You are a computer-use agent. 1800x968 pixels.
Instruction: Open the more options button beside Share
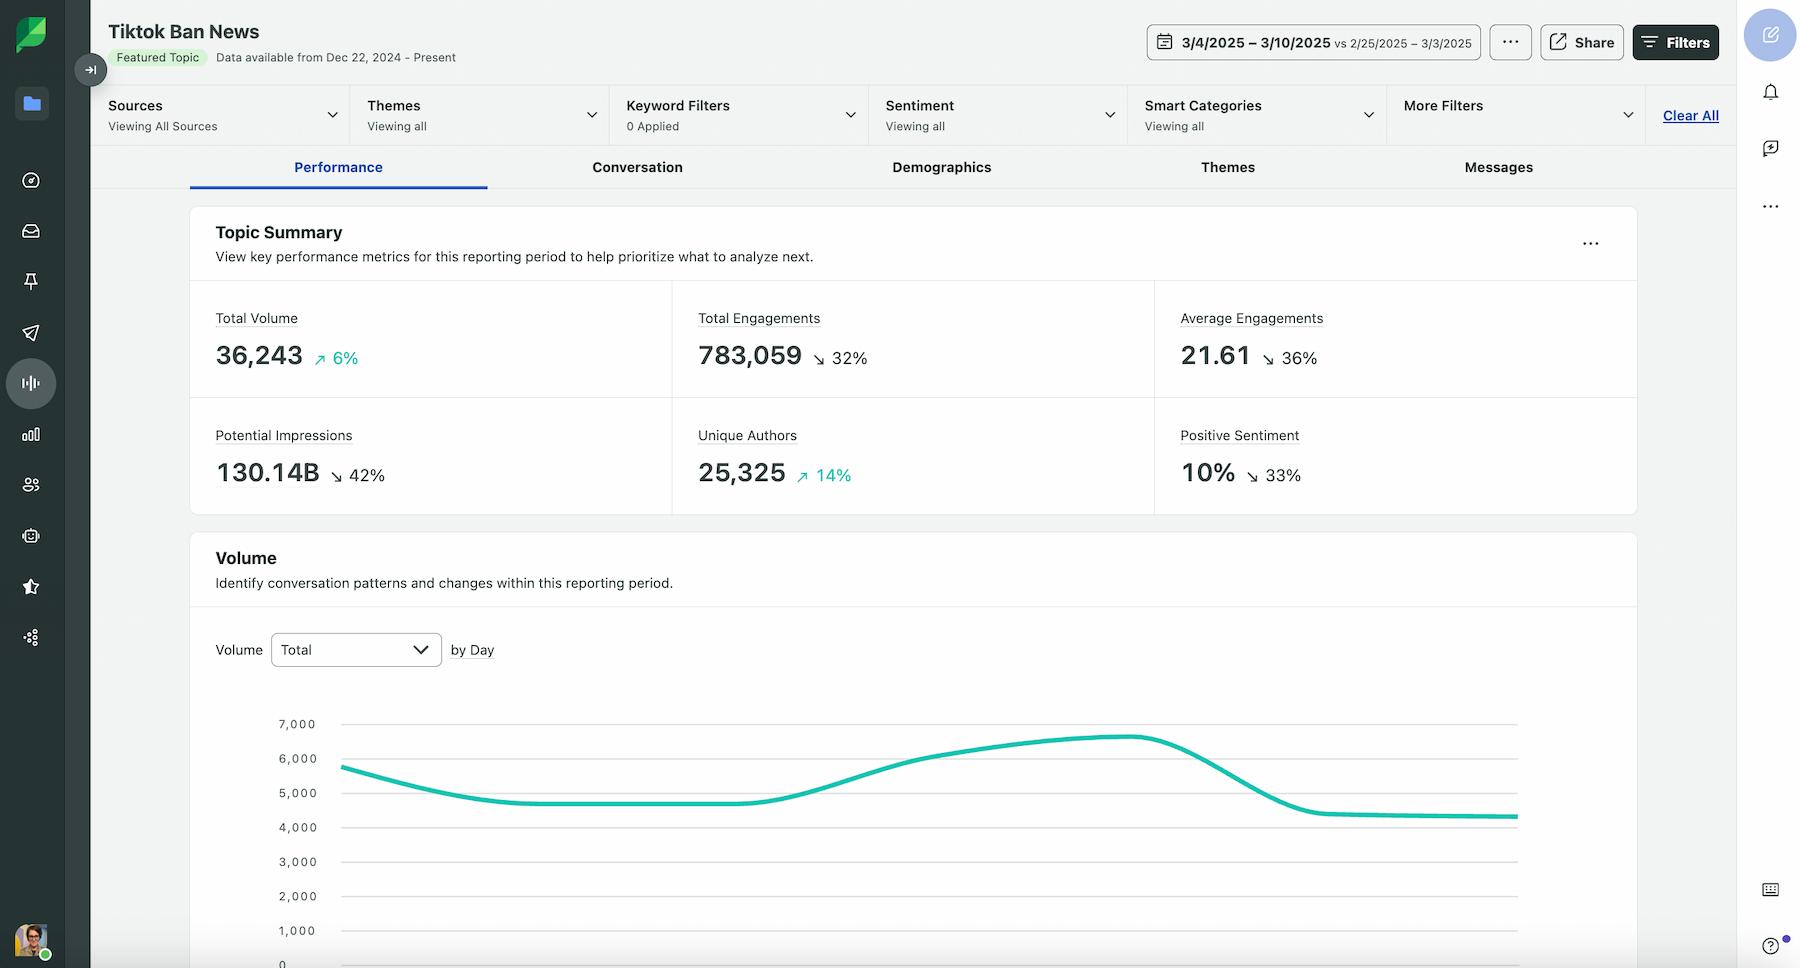coord(1510,42)
